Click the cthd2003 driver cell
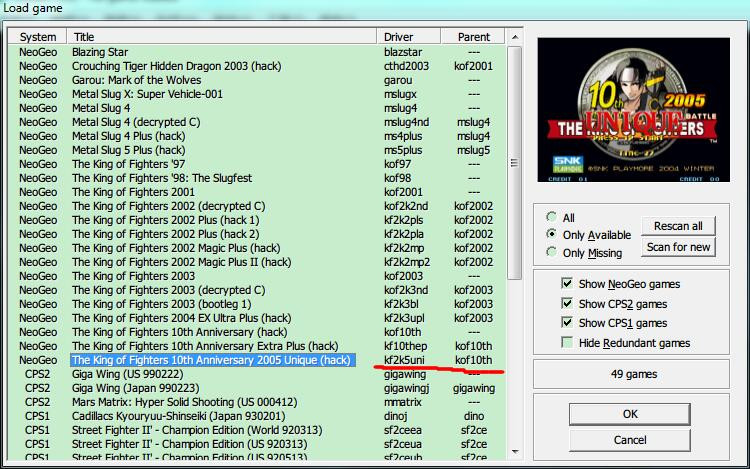The width and height of the screenshot is (750, 469). 407,66
